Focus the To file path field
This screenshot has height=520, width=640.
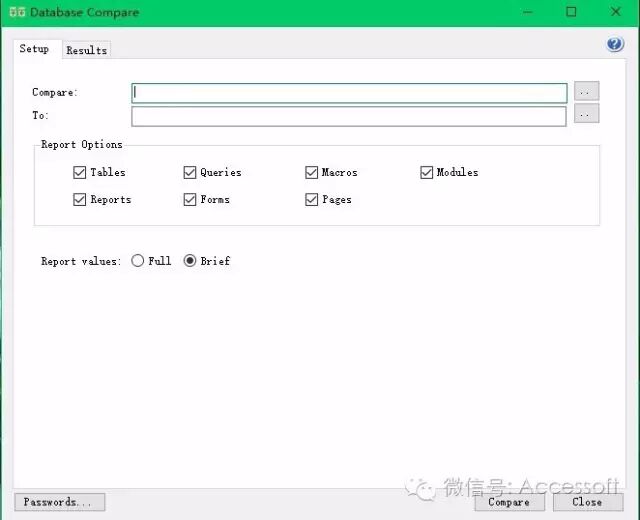(349, 116)
